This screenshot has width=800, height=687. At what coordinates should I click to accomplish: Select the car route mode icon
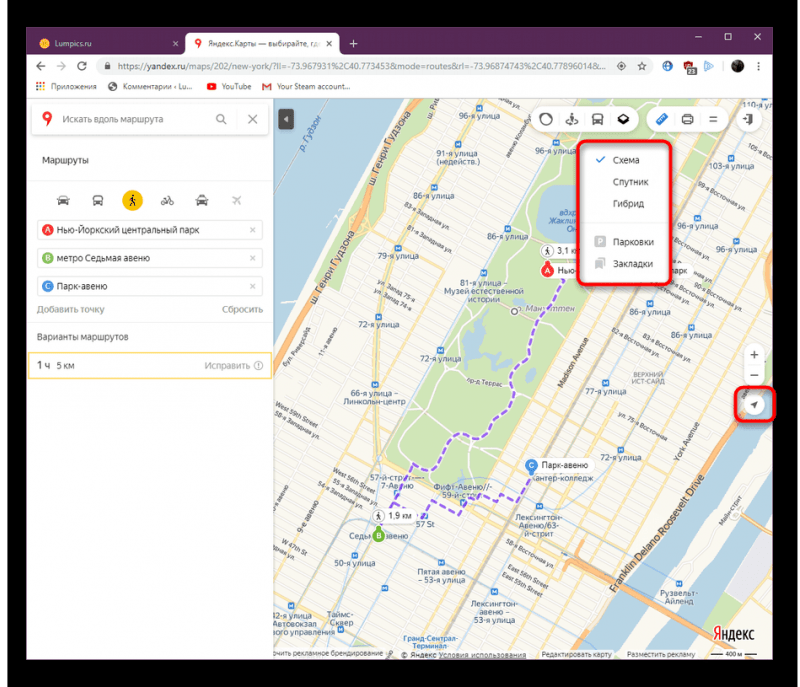(63, 200)
